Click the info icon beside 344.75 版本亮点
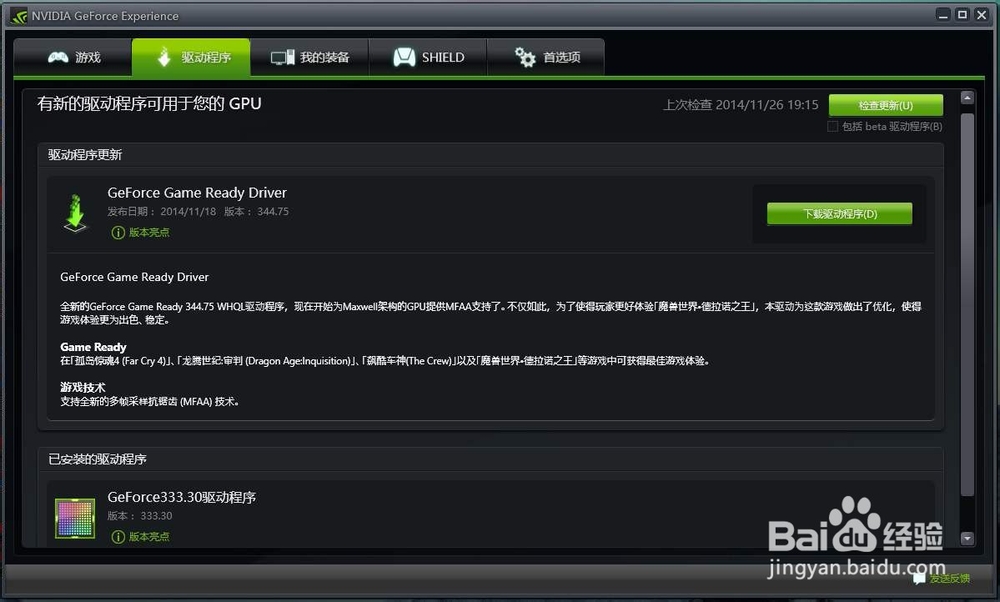The width and height of the screenshot is (1000, 602). [118, 232]
